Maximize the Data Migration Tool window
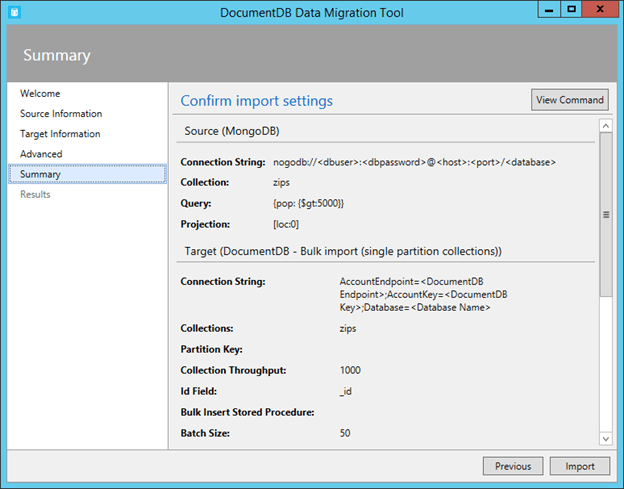Image resolution: width=624 pixels, height=489 pixels. click(570, 9)
